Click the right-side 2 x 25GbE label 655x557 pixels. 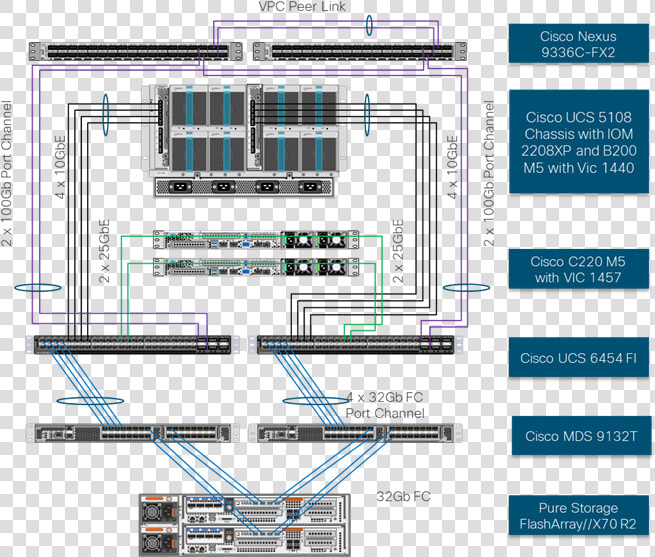coord(398,252)
